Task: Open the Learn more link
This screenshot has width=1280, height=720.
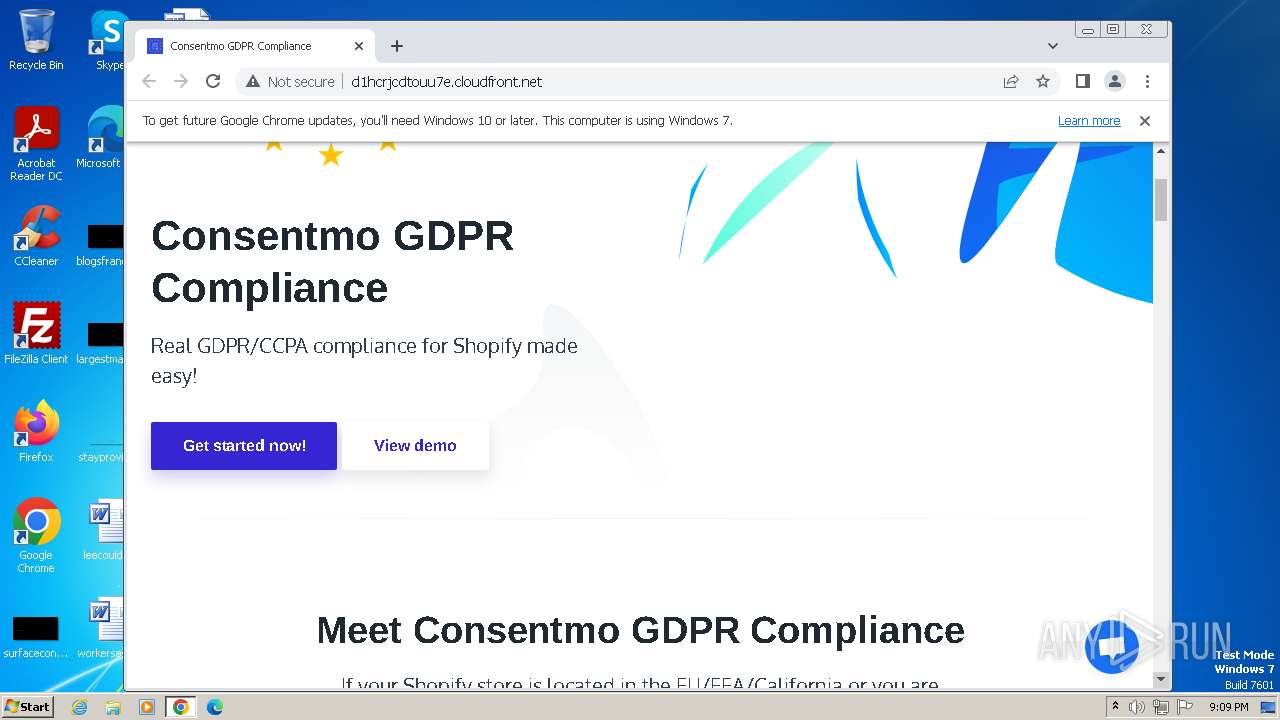Action: coord(1089,121)
